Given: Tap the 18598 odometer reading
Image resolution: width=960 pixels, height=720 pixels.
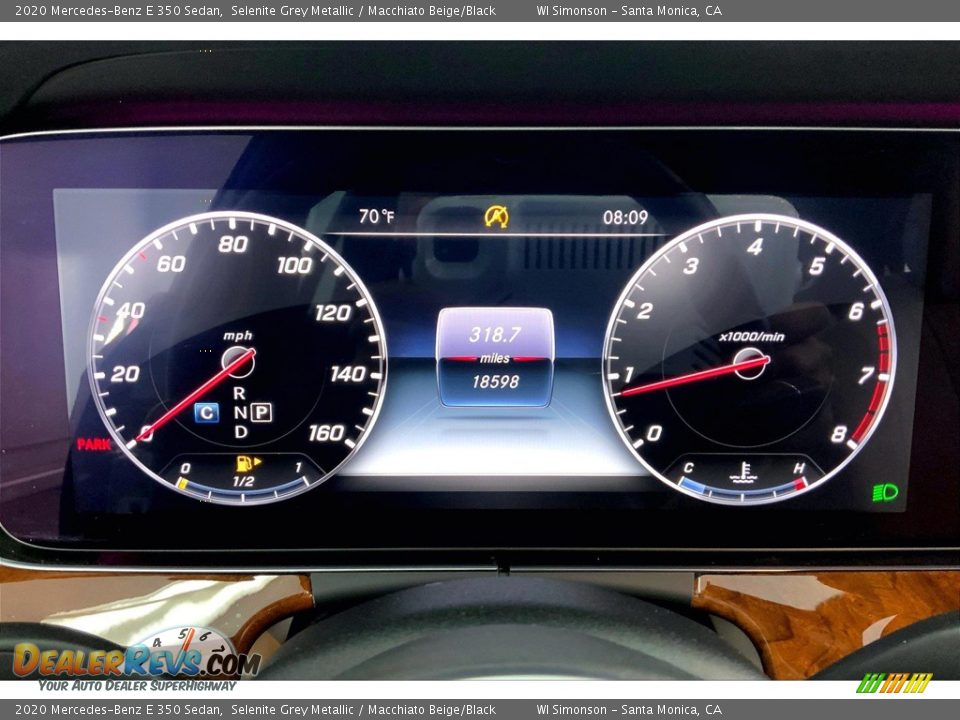Looking at the screenshot, I should pyautogui.click(x=495, y=382).
